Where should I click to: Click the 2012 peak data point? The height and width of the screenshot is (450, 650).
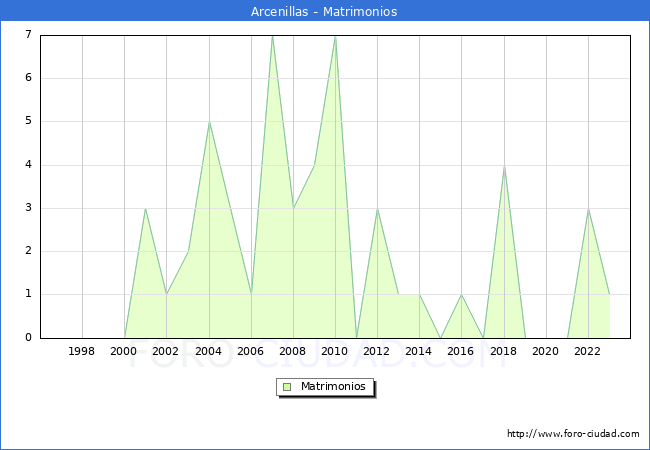[377, 209]
